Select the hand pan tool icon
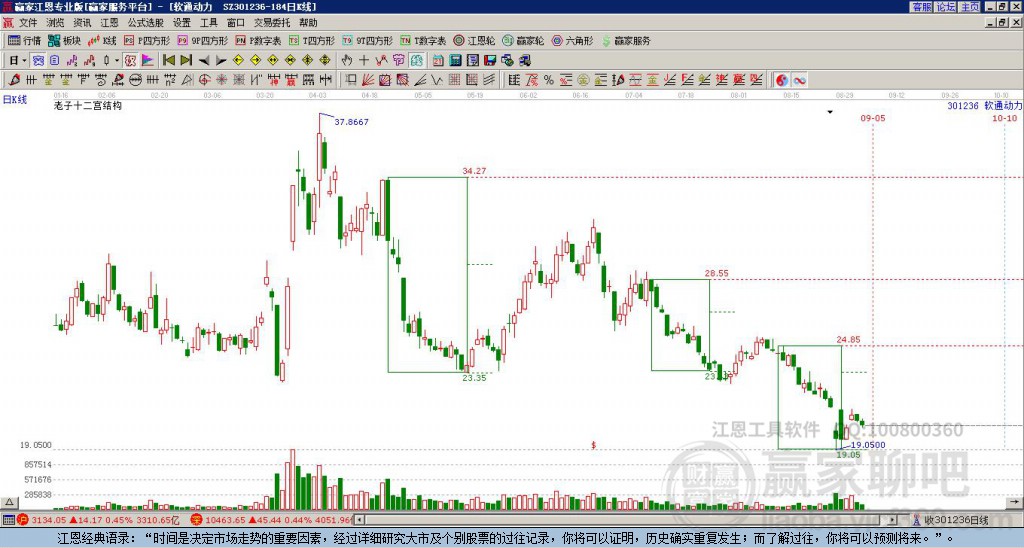The width and height of the screenshot is (1024, 548). click(x=348, y=60)
